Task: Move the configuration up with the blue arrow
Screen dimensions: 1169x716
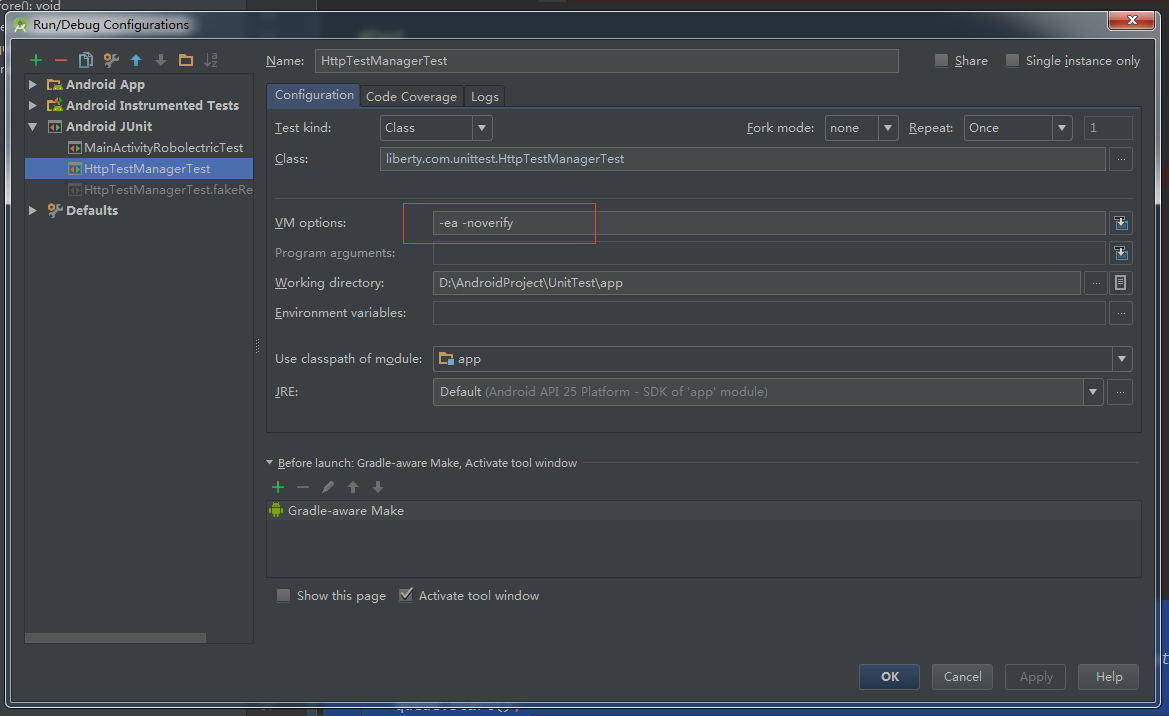Action: pyautogui.click(x=136, y=60)
